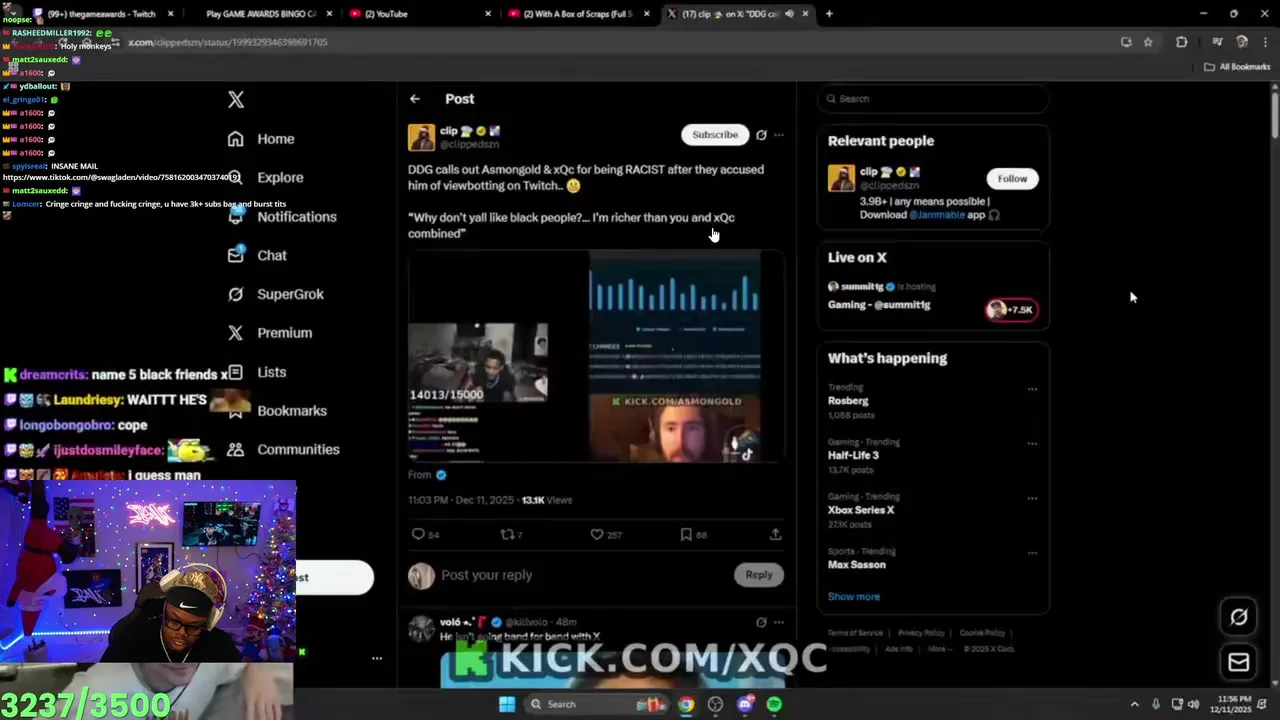This screenshot has width=1280, height=720.
Task: Open the X logo home icon
Action: pos(236,99)
